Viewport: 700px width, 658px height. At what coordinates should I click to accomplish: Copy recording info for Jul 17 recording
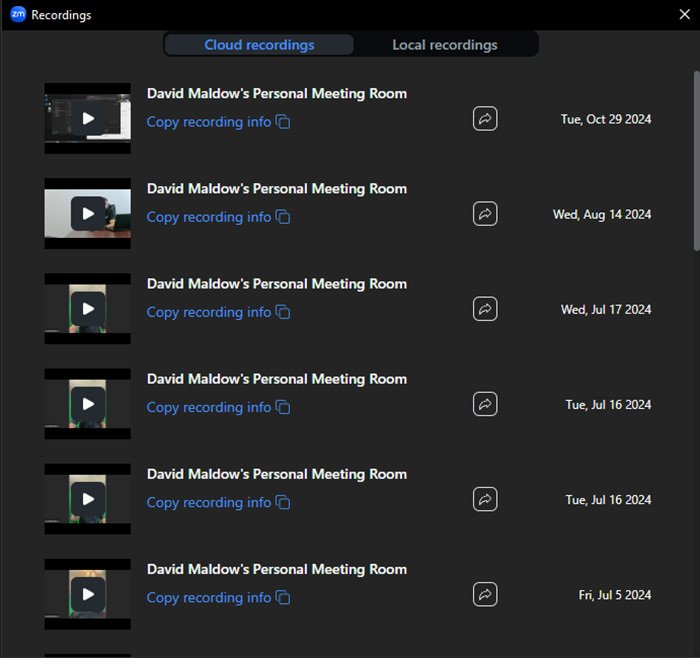(218, 312)
